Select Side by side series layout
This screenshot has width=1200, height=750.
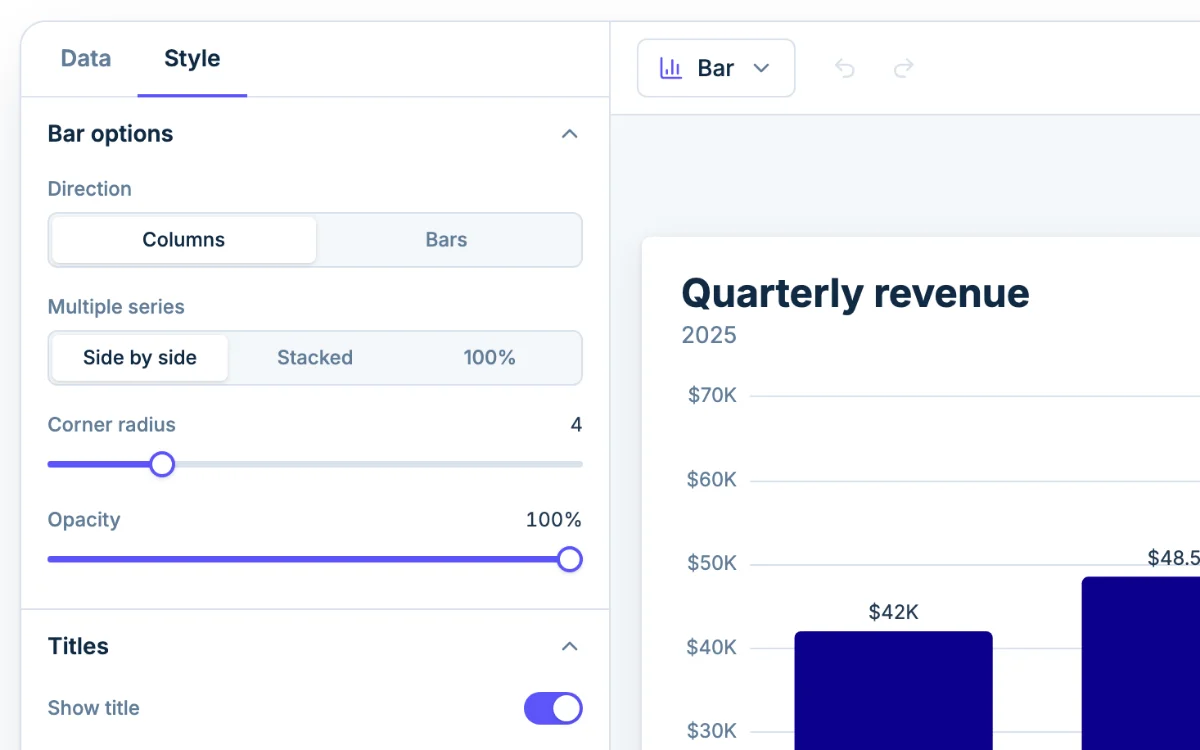[x=140, y=358]
